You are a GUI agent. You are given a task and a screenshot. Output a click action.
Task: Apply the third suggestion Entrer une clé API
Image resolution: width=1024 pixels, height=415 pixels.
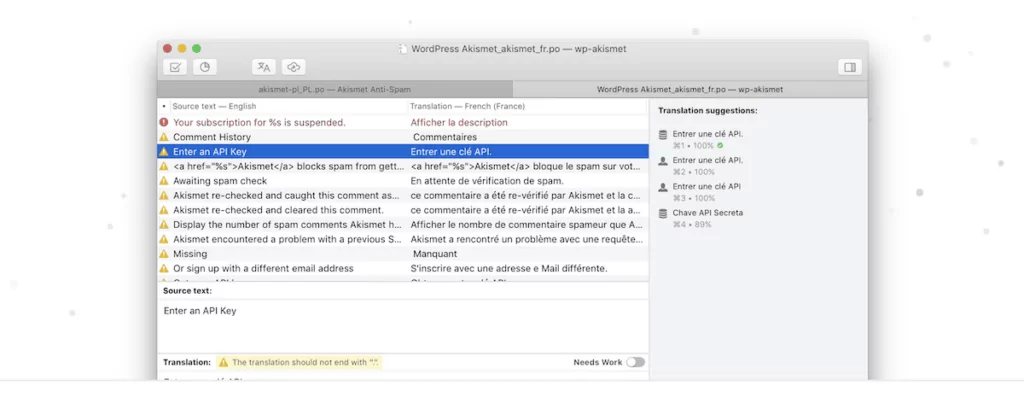[707, 187]
